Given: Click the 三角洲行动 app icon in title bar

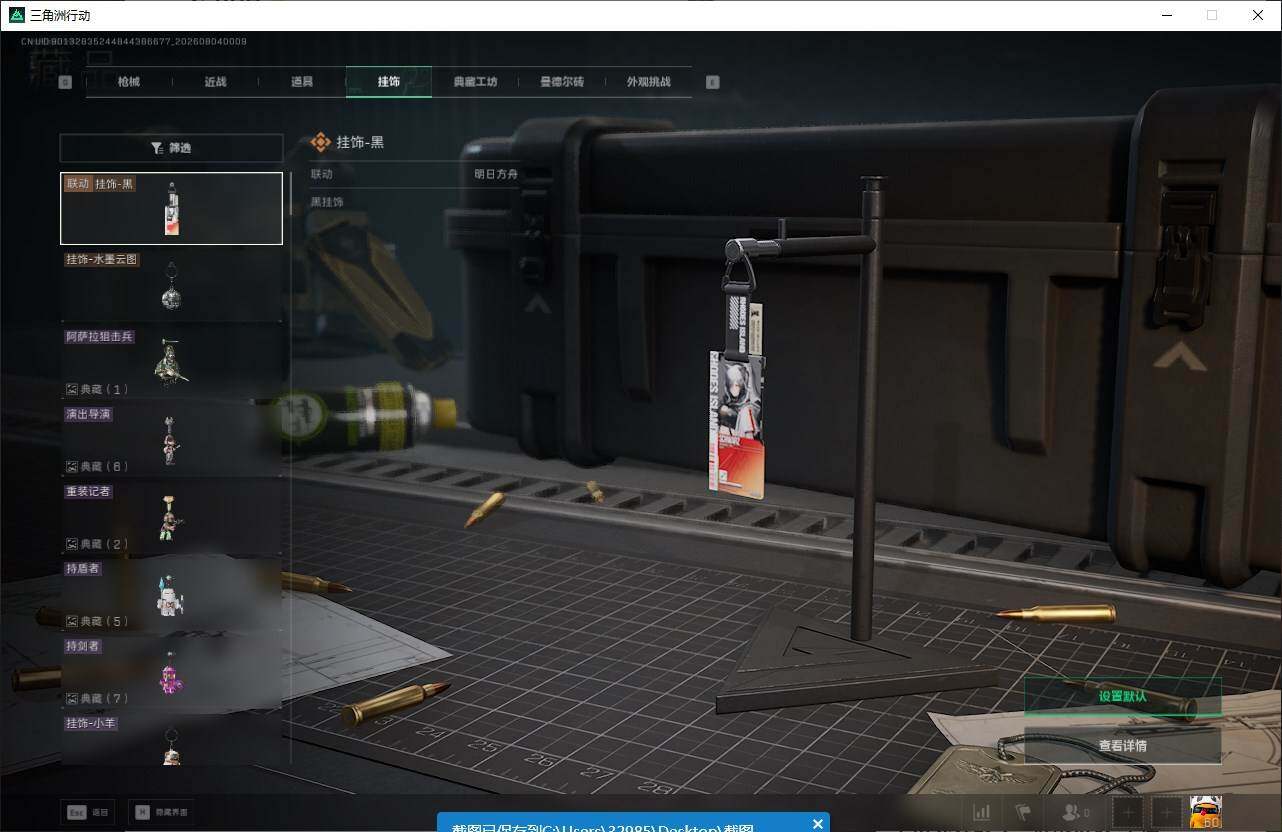Looking at the screenshot, I should [16, 15].
